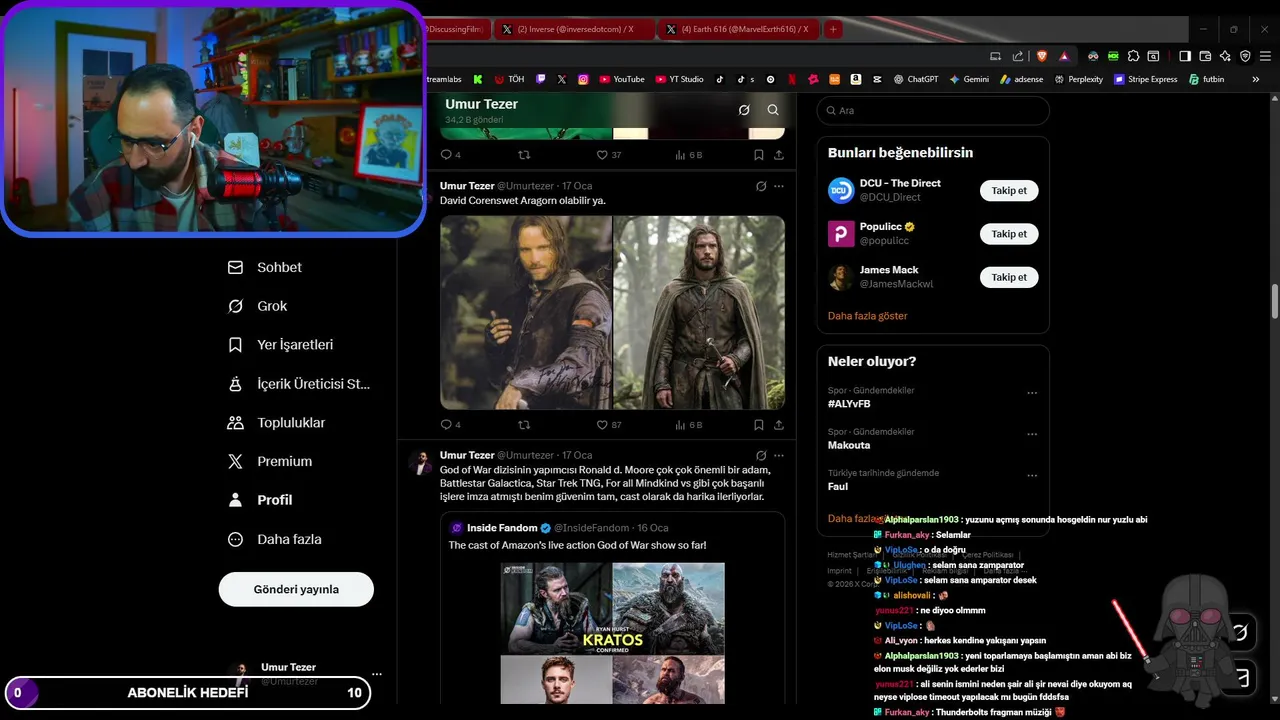
Task: Like the Aragorn post with 87 likes
Action: [608, 425]
